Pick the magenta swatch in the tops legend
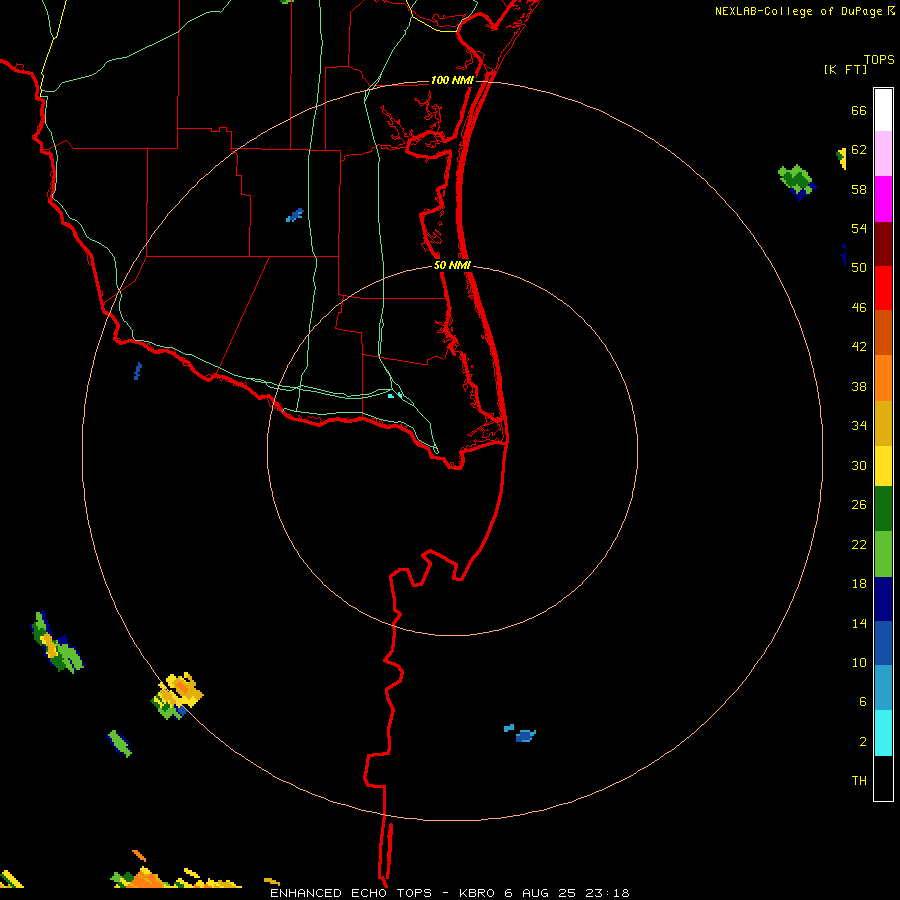Screen dimensions: 900x900 click(883, 199)
